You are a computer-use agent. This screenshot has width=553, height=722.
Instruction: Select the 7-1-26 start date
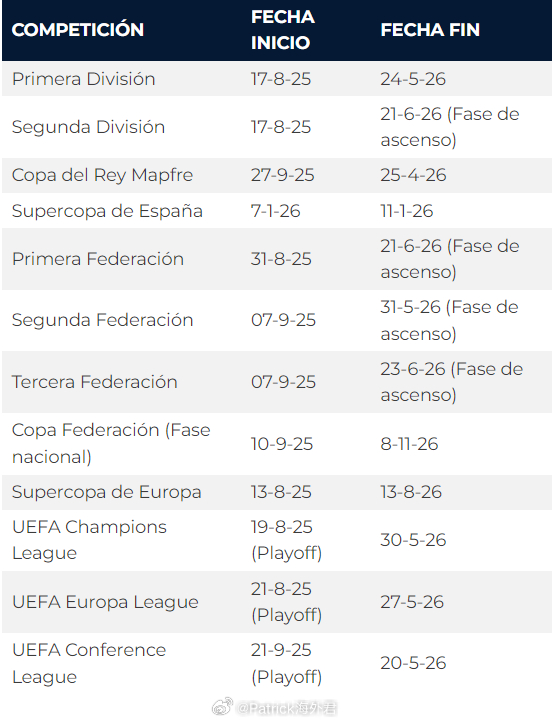click(275, 211)
